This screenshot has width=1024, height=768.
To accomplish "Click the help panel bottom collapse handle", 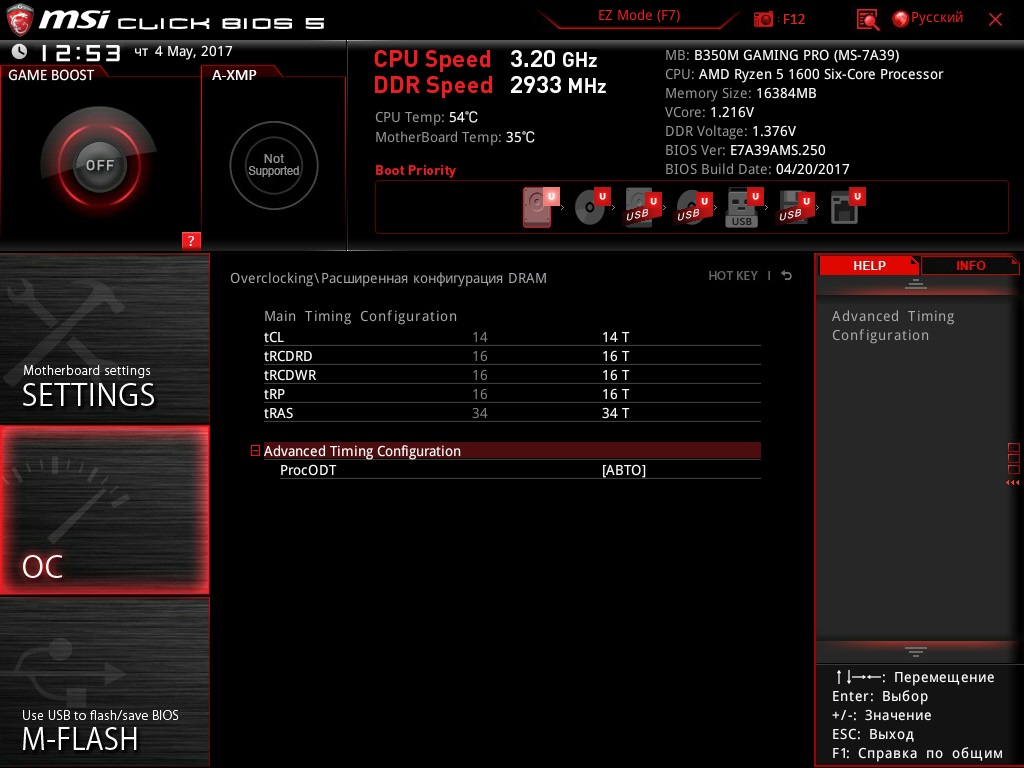I will click(916, 652).
